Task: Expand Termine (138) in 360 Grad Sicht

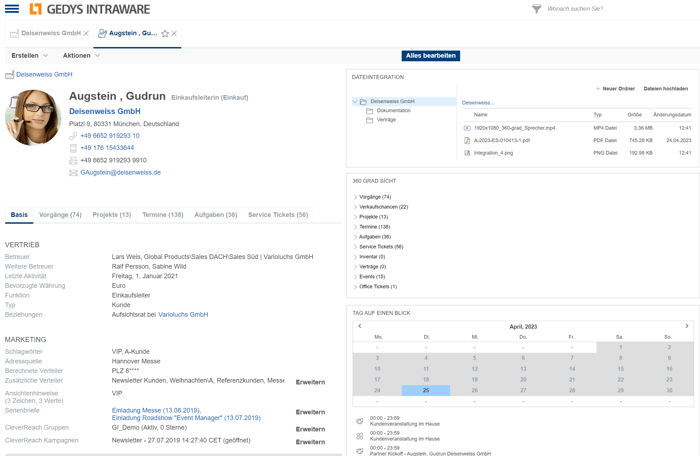Action: pos(355,227)
